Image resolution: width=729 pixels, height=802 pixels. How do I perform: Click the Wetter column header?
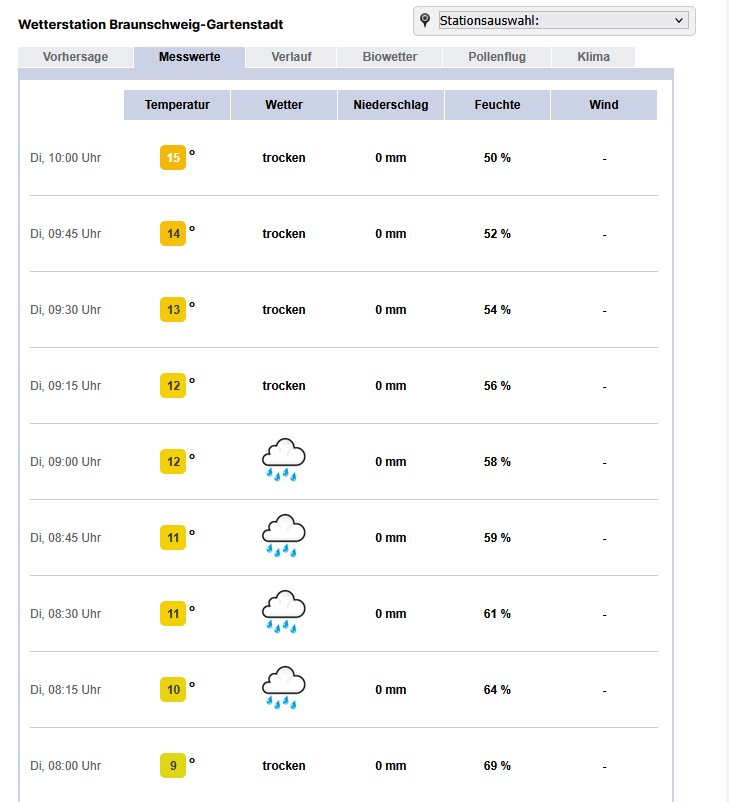[x=284, y=105]
